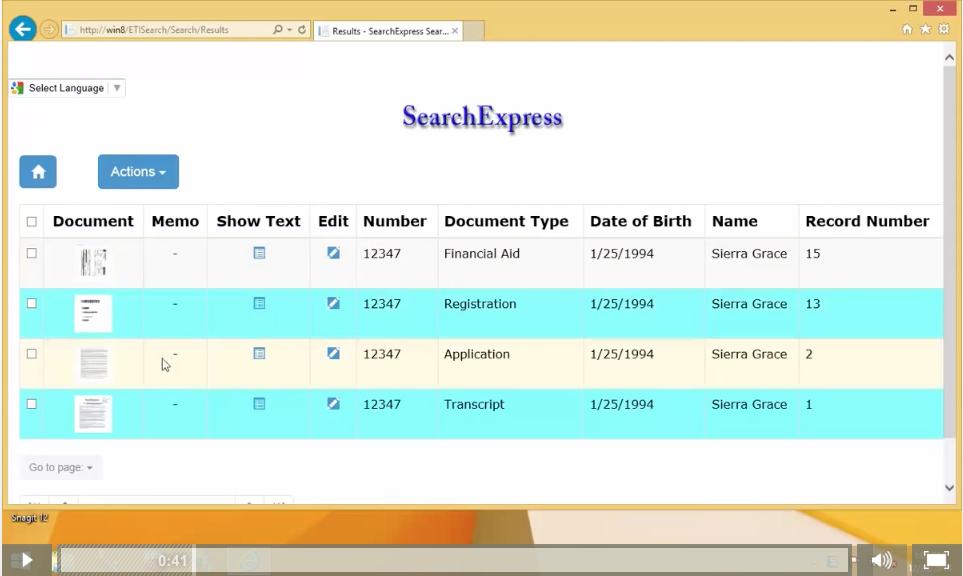Click the blue Home icon button
Screen dimensions: 963x576
pos(38,171)
